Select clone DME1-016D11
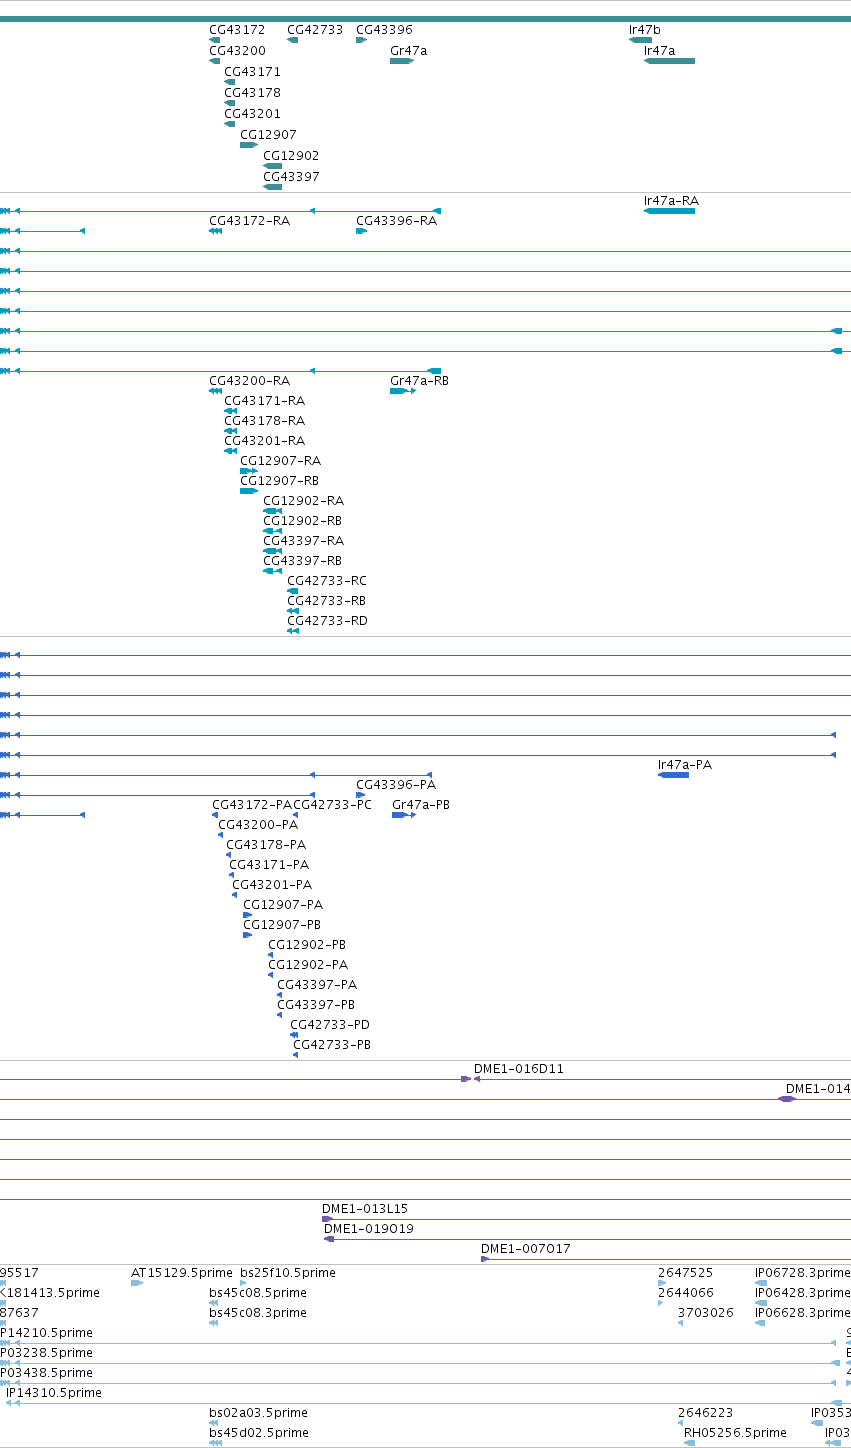 click(518, 1069)
